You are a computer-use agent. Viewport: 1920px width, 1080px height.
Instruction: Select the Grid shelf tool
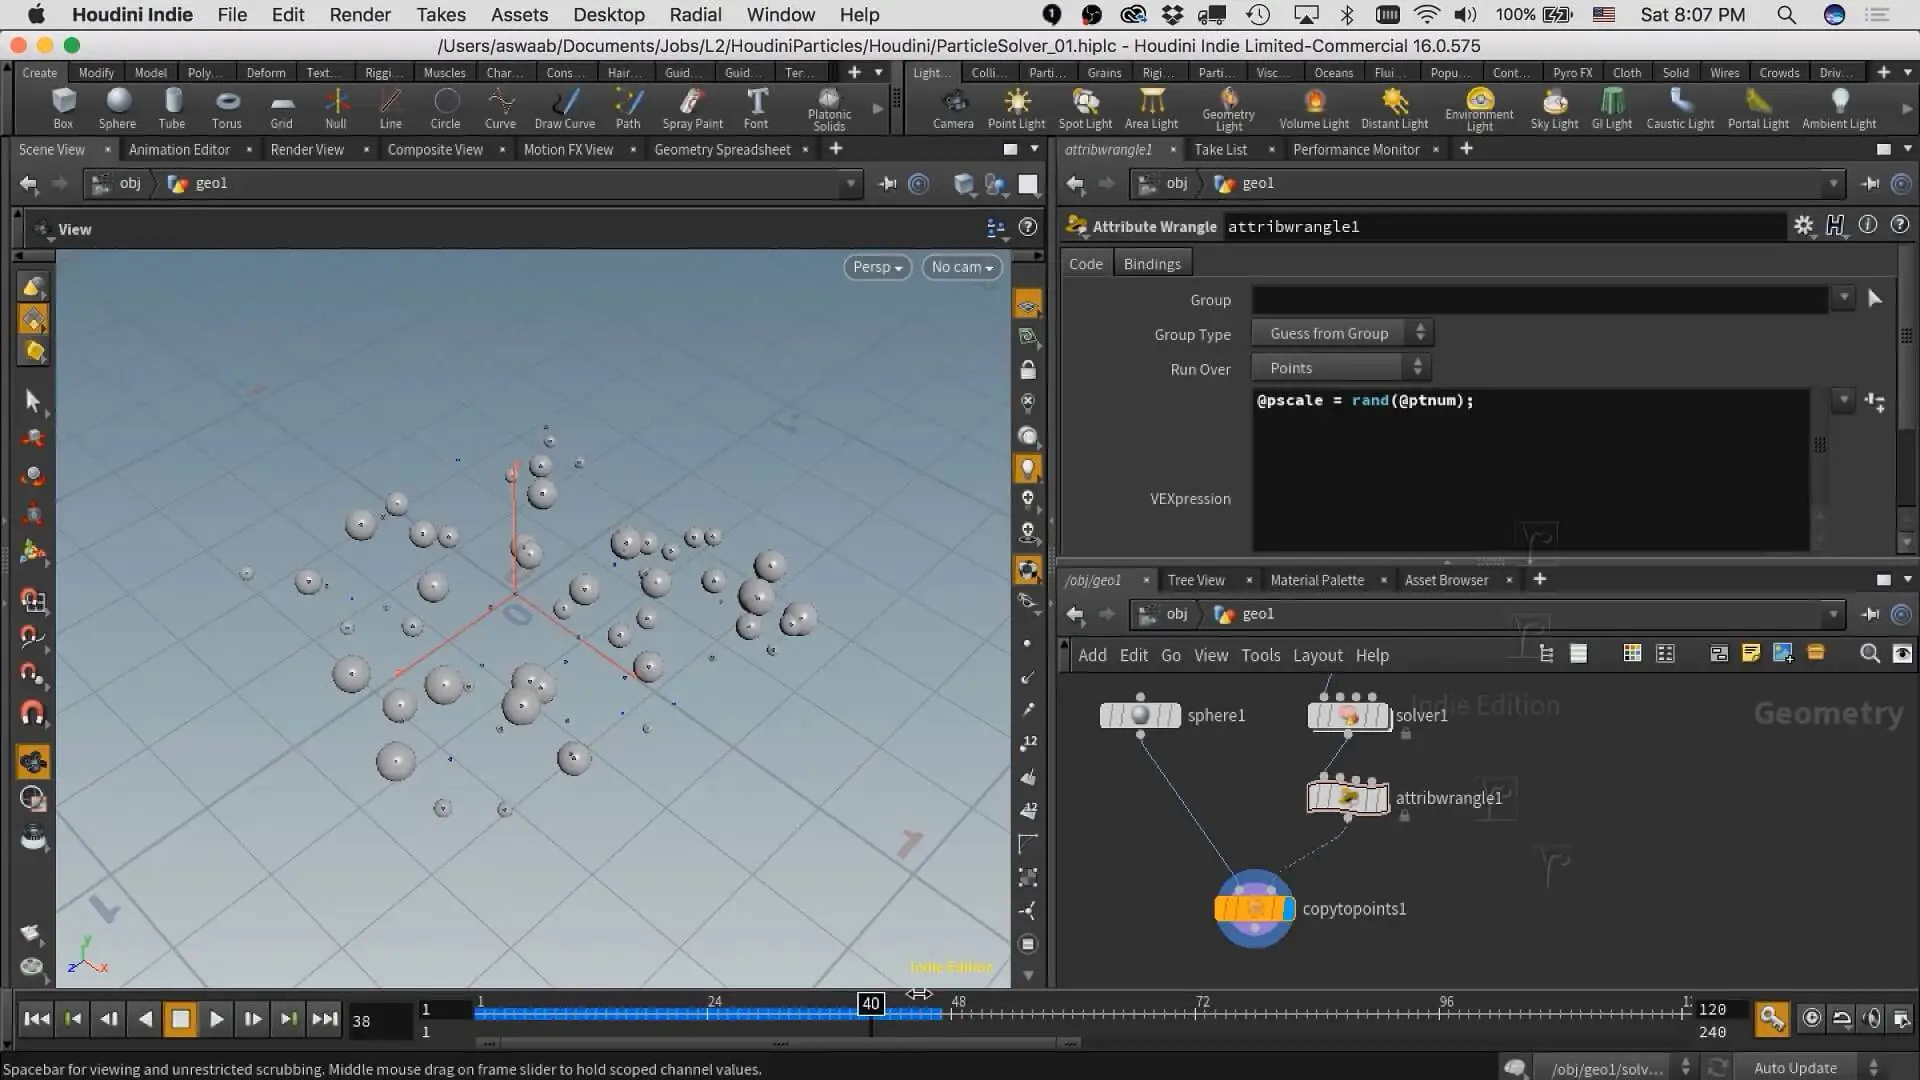282,108
